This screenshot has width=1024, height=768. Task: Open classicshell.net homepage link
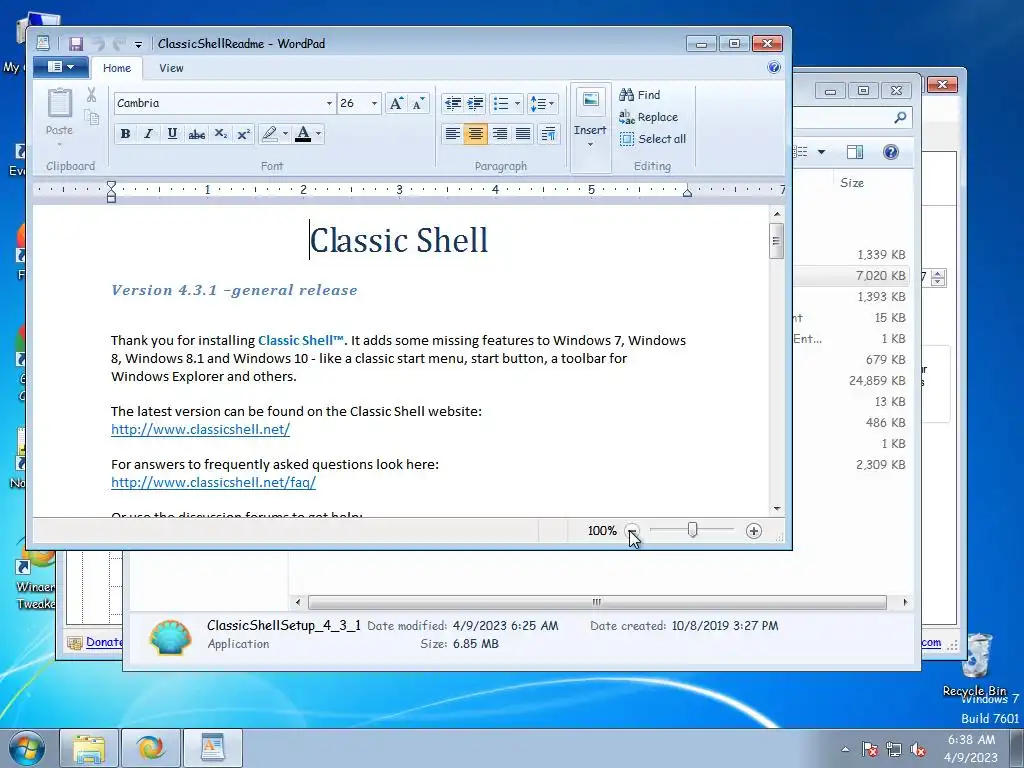coord(200,429)
